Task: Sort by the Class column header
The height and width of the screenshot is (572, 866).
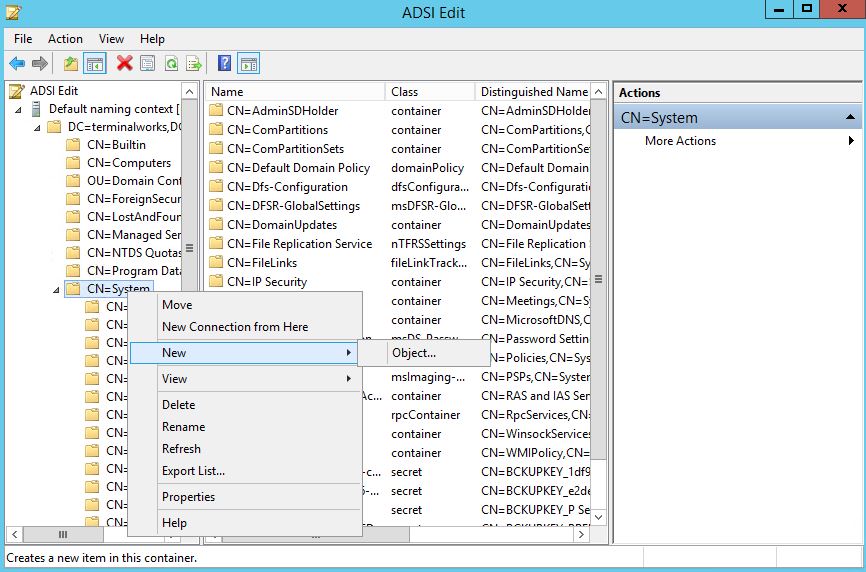Action: pos(430,92)
